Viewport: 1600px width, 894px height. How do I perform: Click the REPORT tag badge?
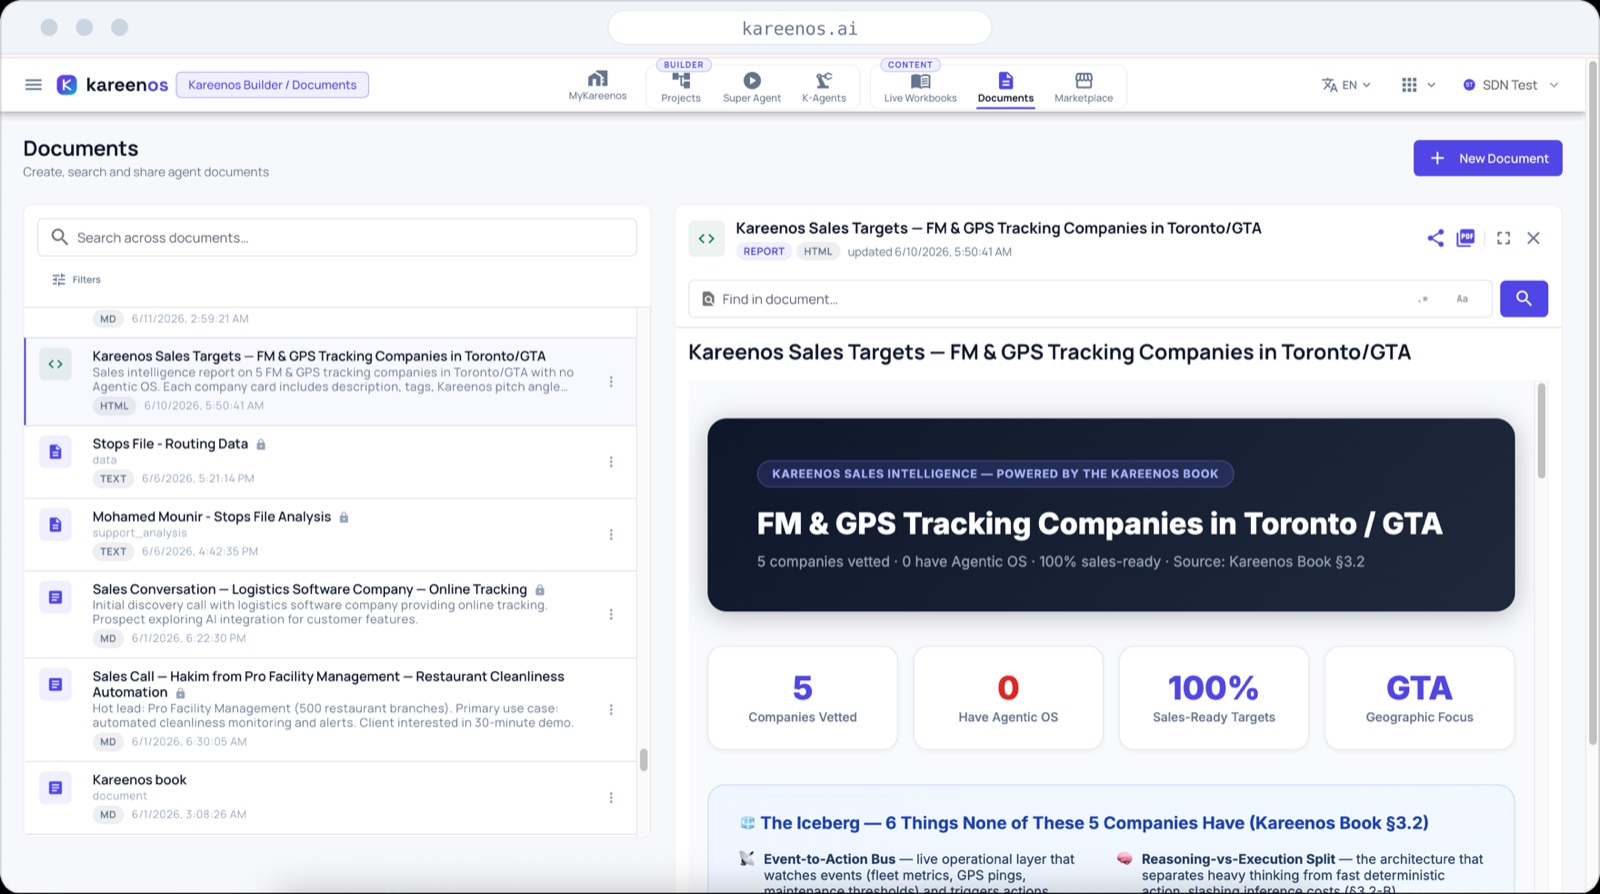[764, 252]
